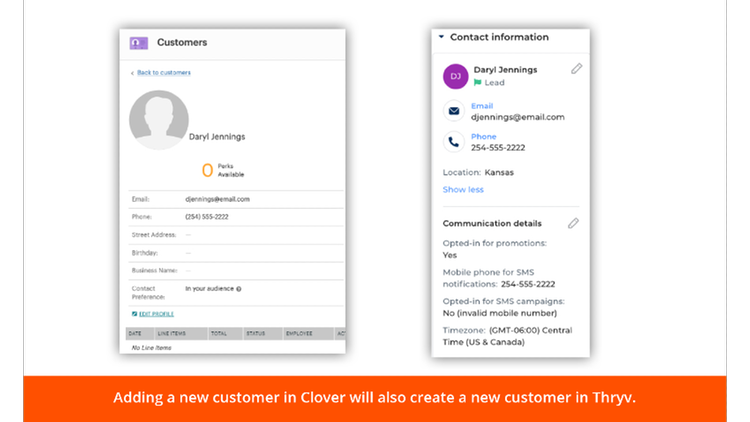Image resolution: width=750 pixels, height=422 pixels.
Task: Click the No (invalid mobile number) value
Action: (x=500, y=313)
